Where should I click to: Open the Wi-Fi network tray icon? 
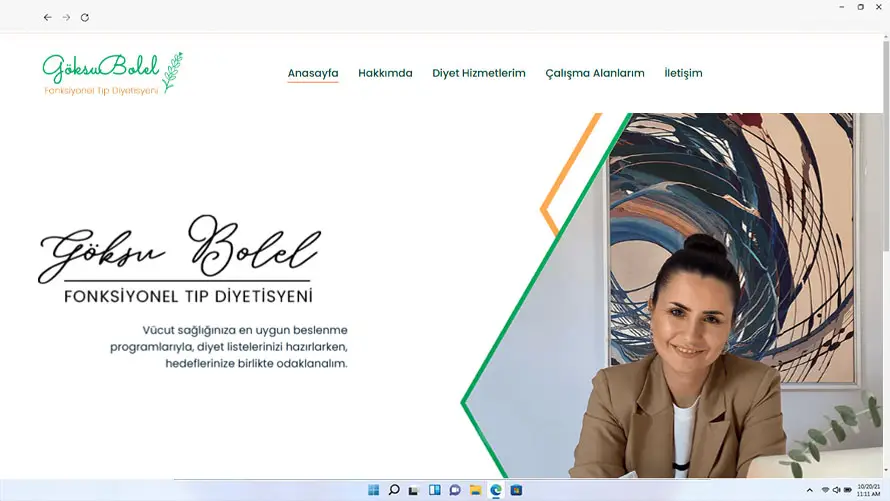tap(825, 490)
